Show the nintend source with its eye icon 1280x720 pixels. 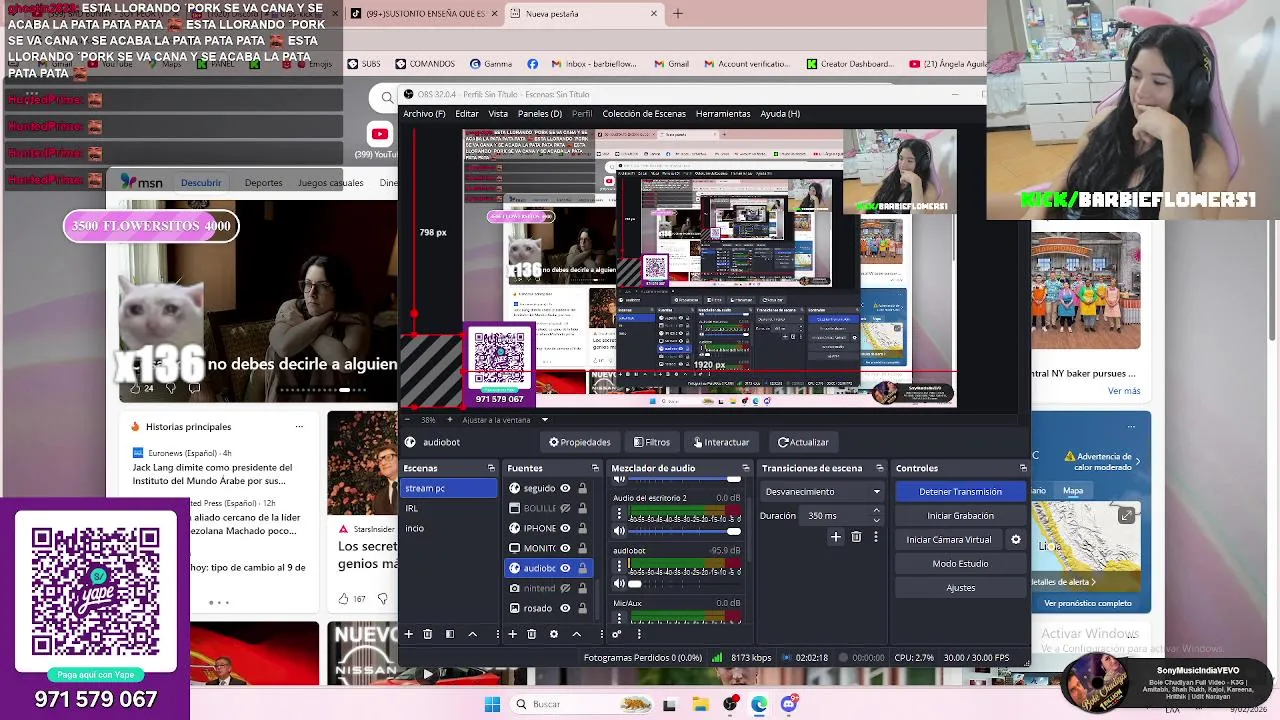point(565,588)
